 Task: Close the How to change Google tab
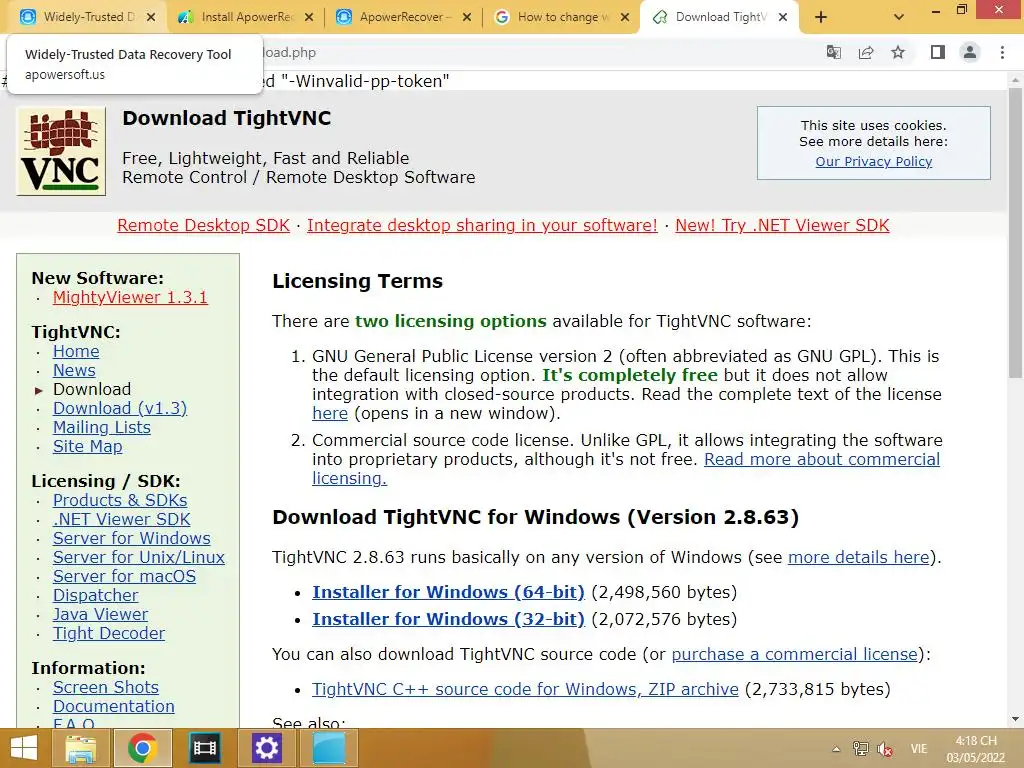[625, 17]
